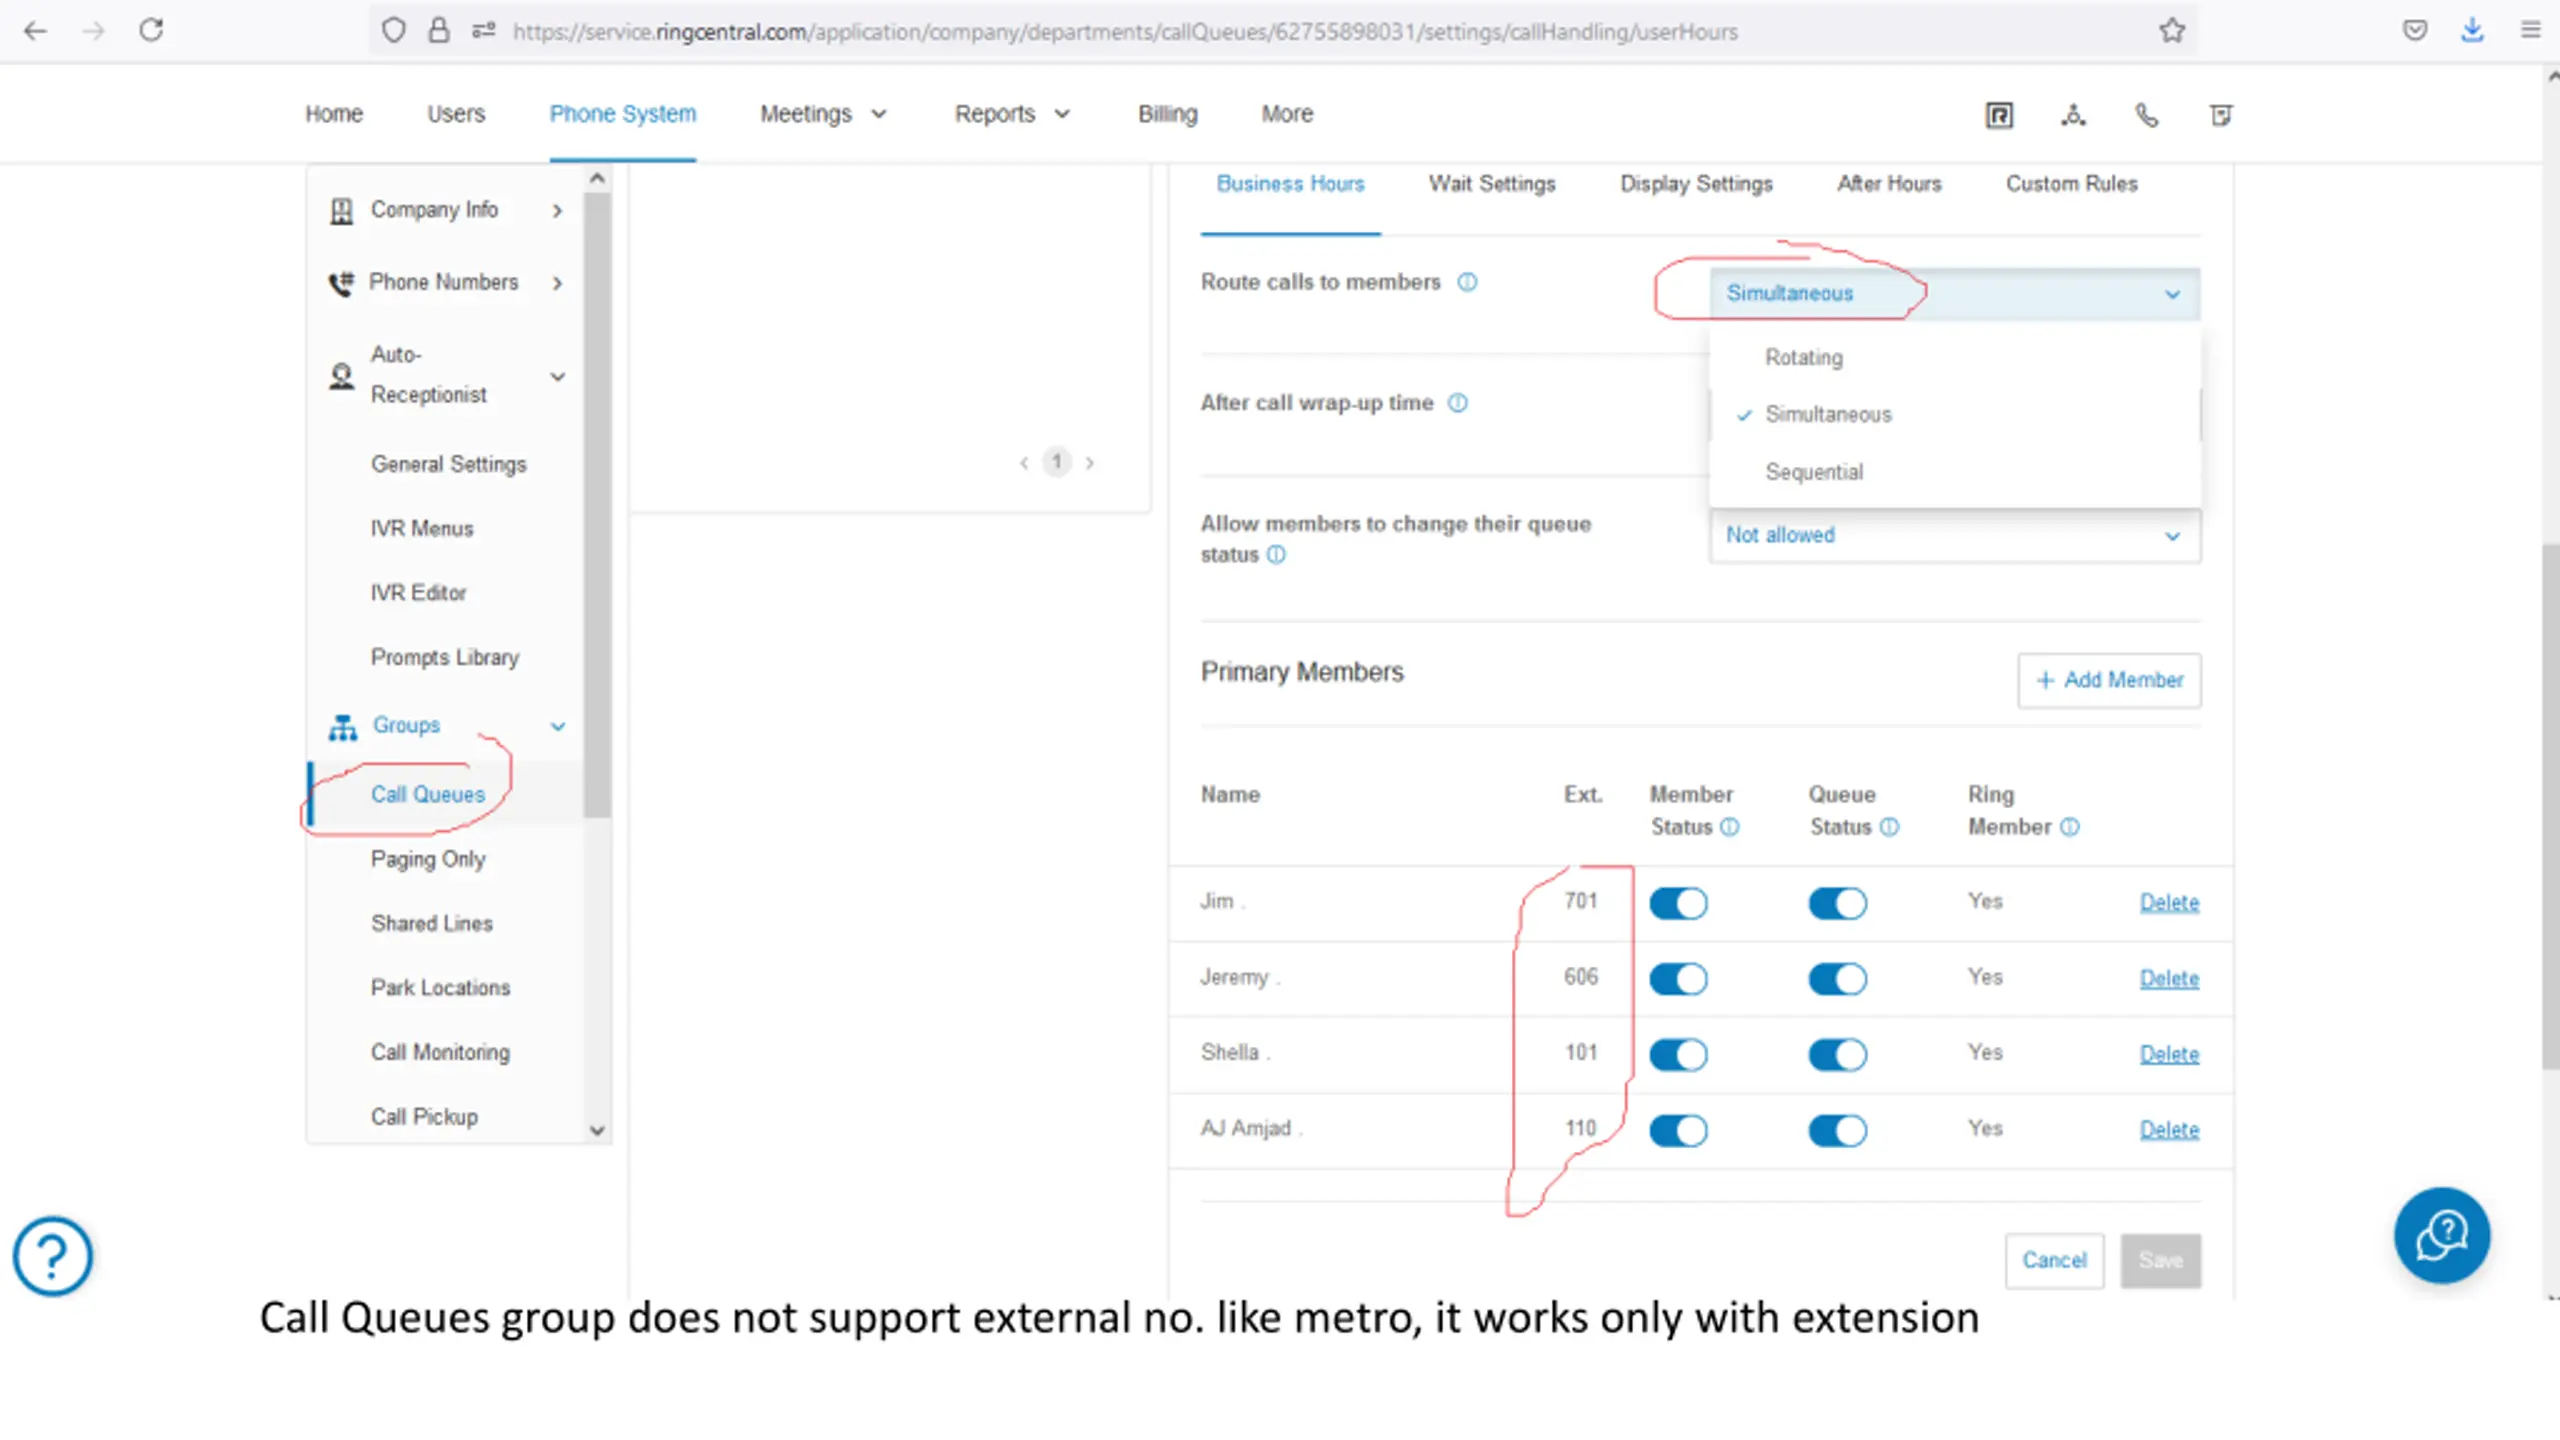Click Delete link for Shella
Screen dimensions: 2560x1440
2169,1054
